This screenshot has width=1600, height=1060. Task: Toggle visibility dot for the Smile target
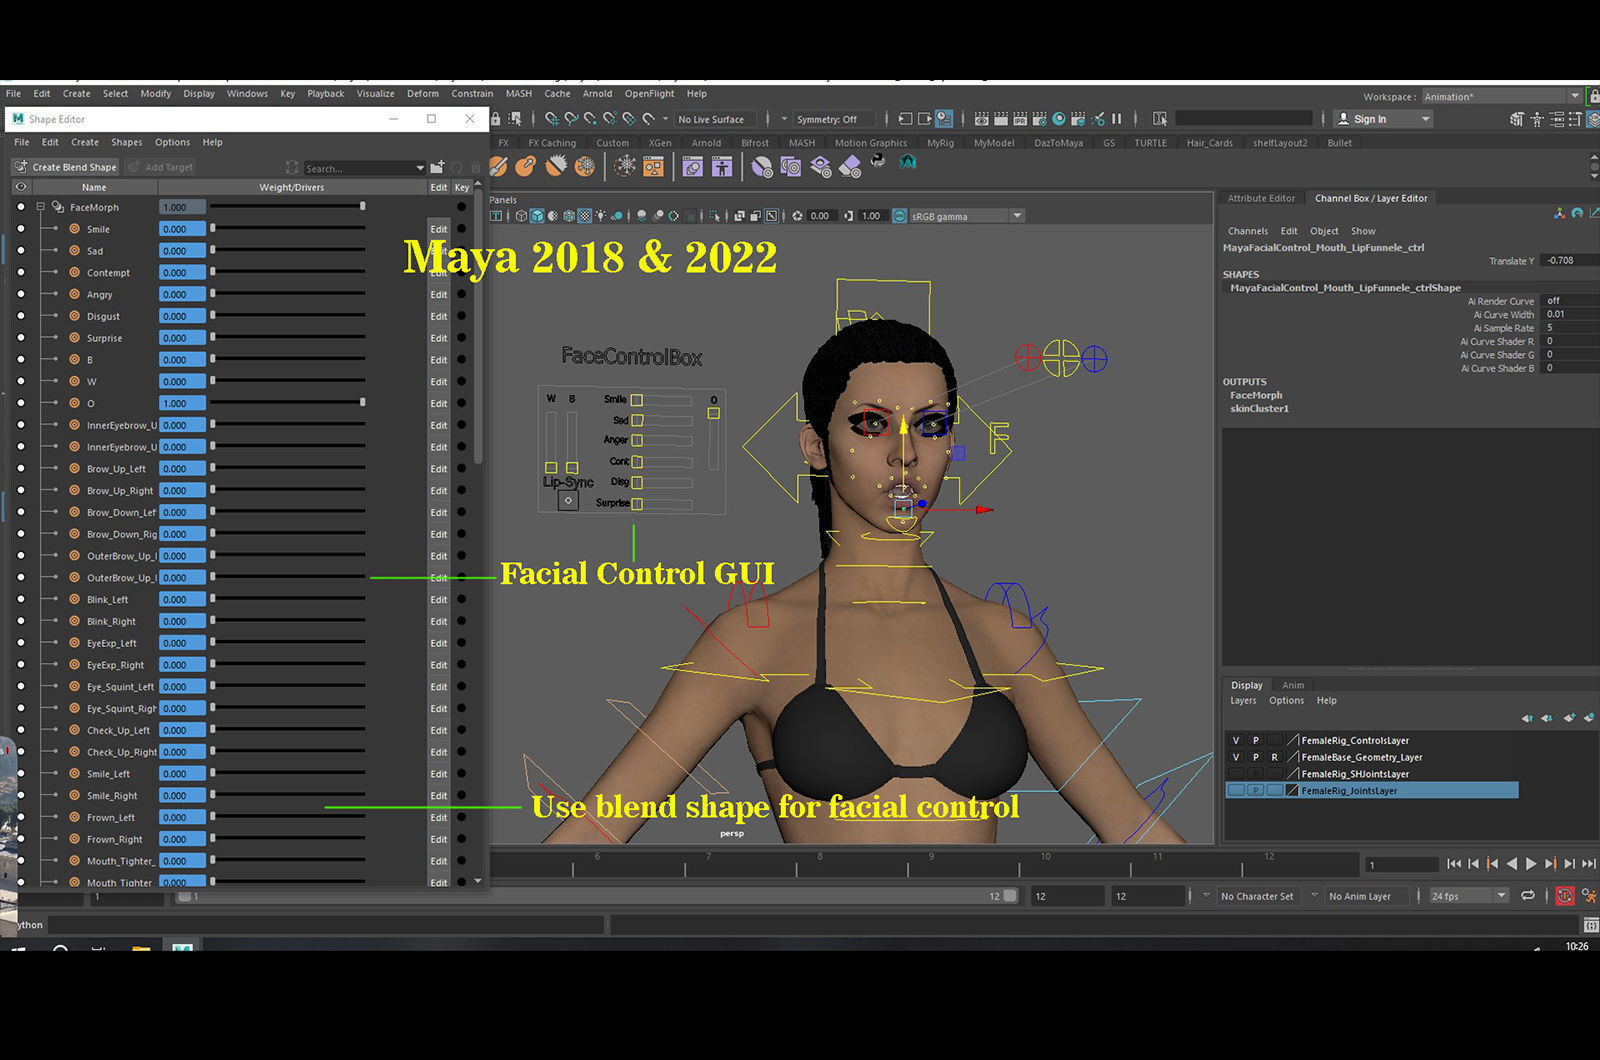(x=21, y=229)
